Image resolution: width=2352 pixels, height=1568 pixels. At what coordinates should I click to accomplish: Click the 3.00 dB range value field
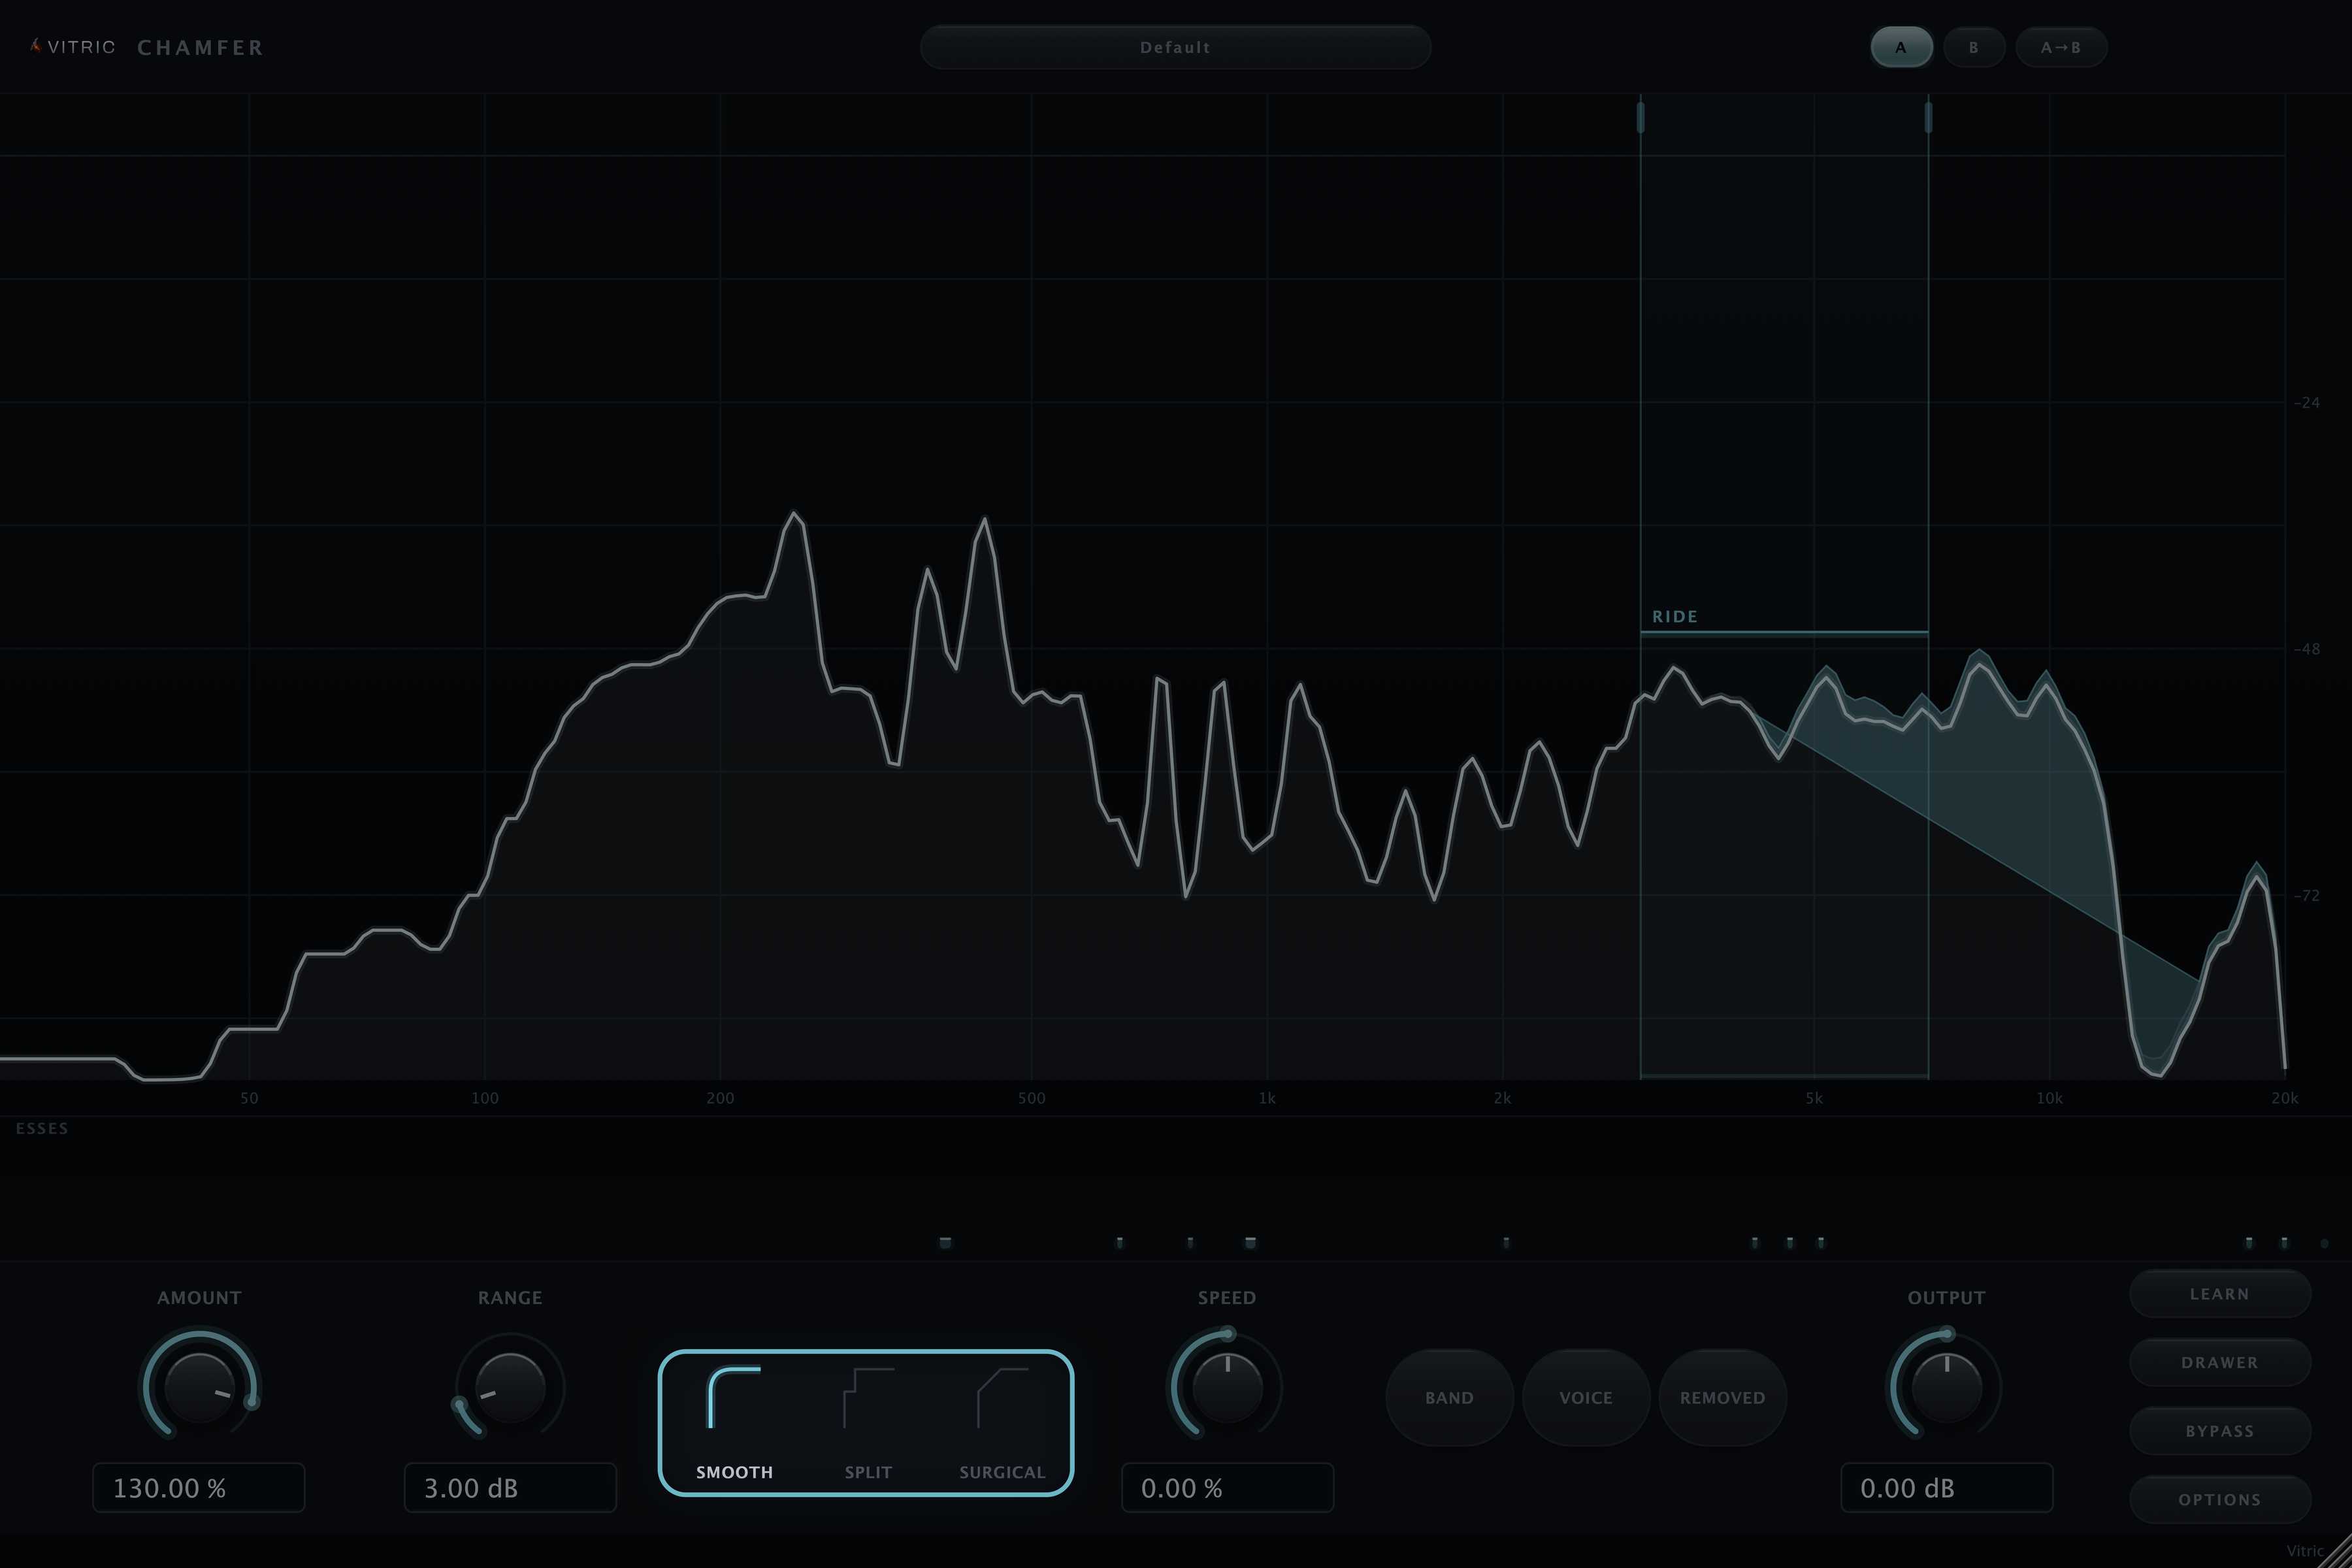pos(510,1487)
